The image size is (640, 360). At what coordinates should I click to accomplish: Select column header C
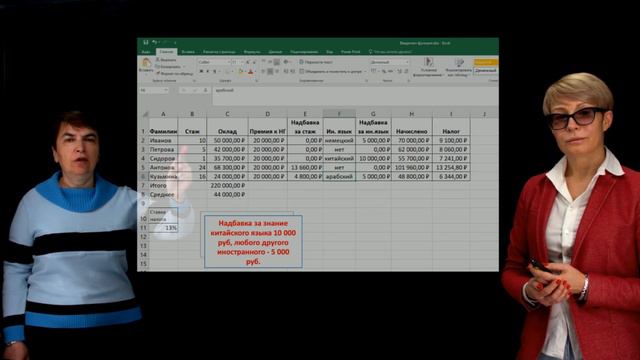pyautogui.click(x=227, y=114)
